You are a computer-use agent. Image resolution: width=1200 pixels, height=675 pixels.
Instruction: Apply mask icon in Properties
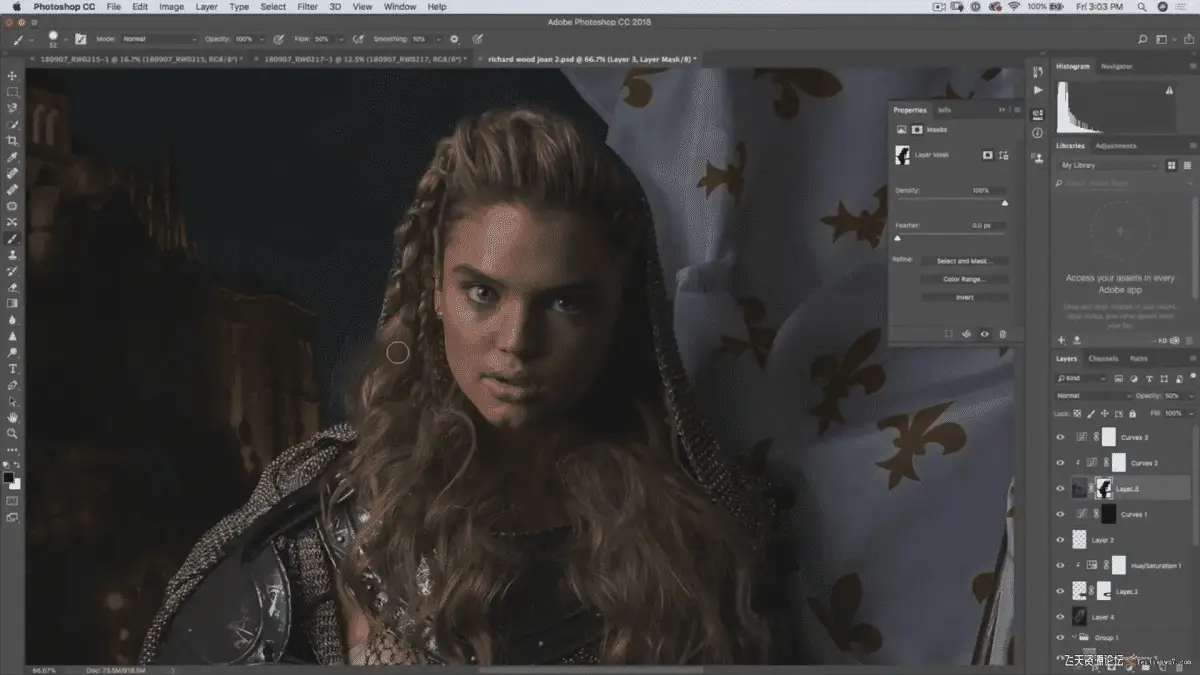click(966, 334)
